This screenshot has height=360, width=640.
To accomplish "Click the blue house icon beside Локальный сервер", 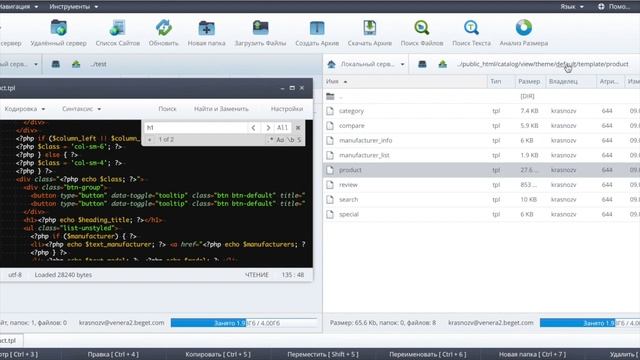I will pos(331,64).
